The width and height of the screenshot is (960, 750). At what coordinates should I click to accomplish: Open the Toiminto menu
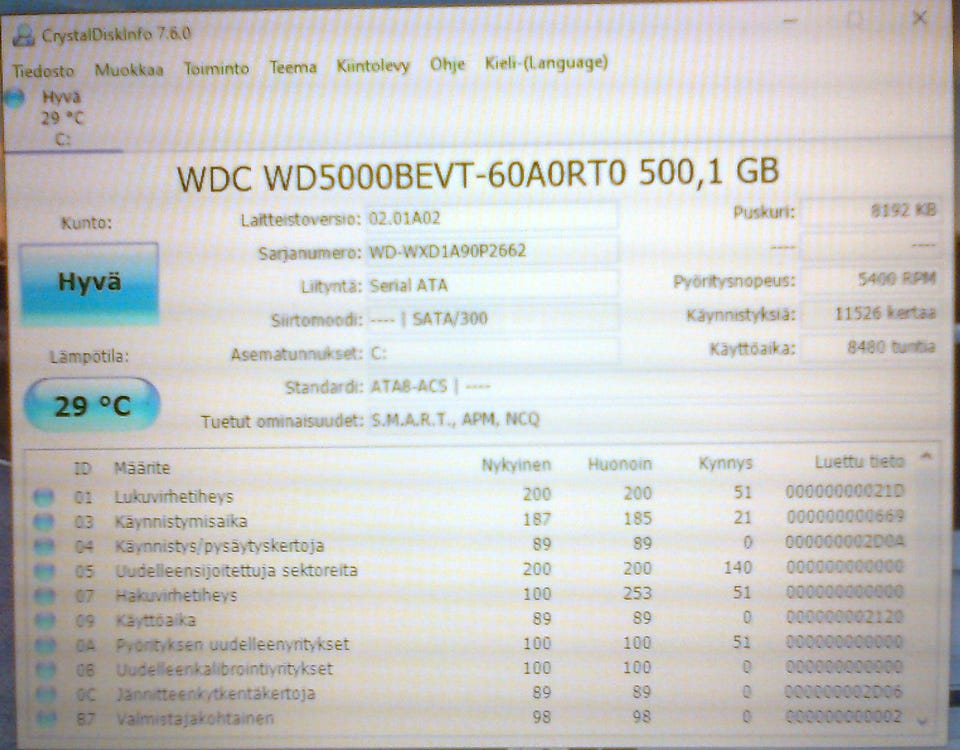coord(217,68)
